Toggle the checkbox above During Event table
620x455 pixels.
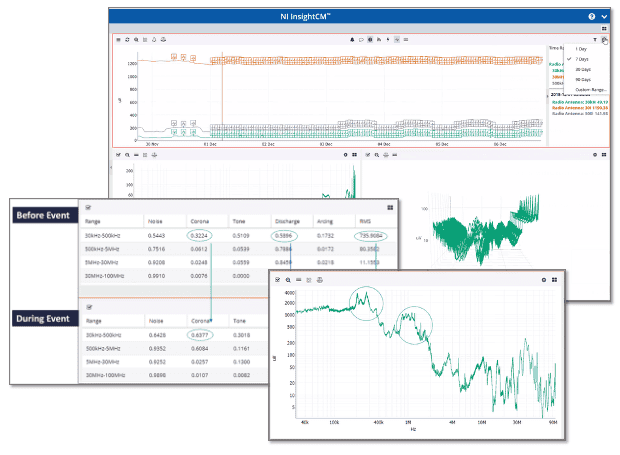click(x=90, y=307)
